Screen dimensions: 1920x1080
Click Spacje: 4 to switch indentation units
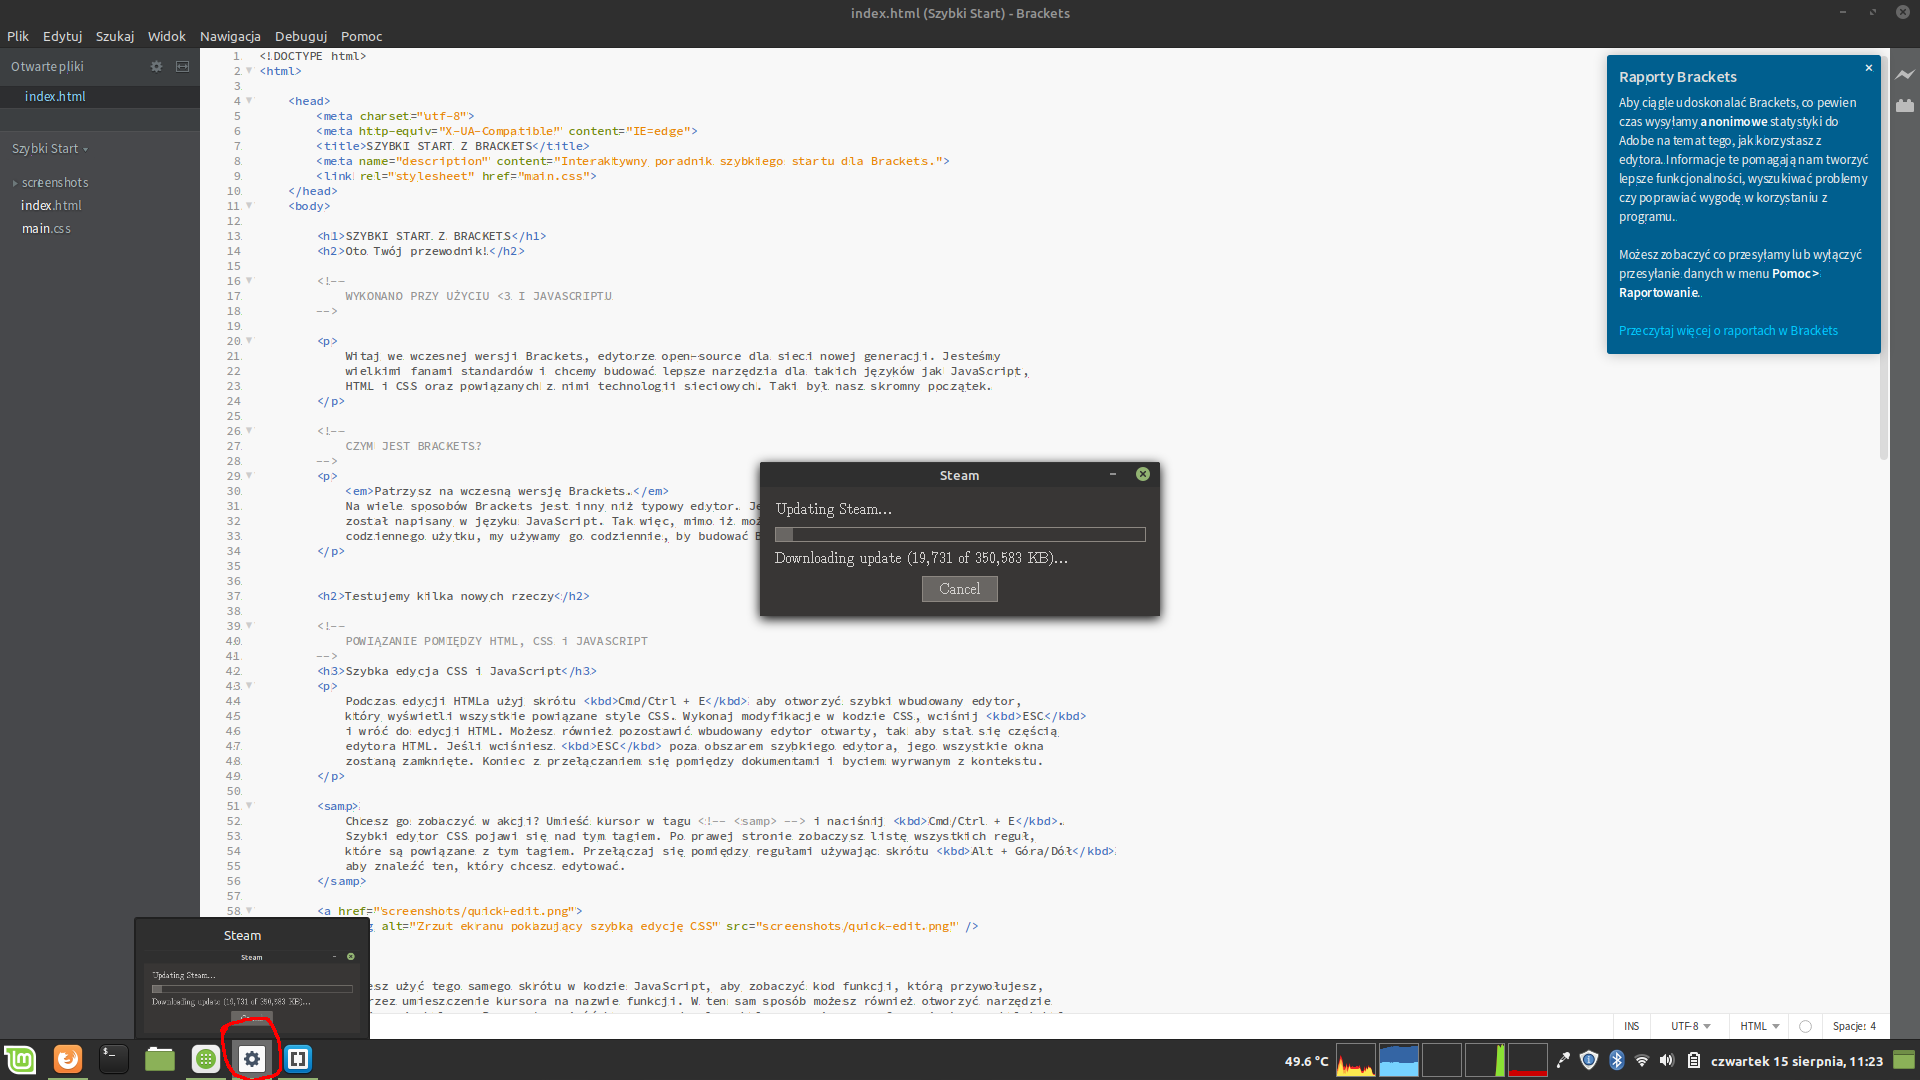(x=1854, y=1026)
